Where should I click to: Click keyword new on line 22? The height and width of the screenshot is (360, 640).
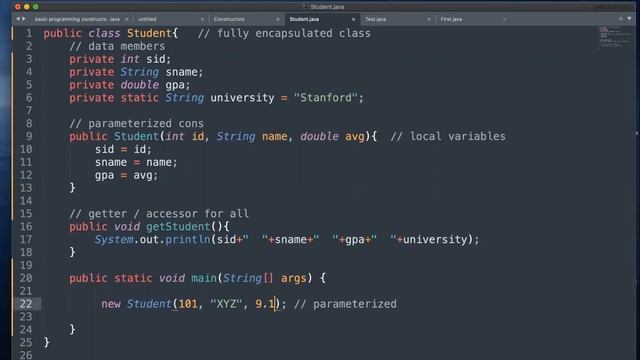[111, 304]
